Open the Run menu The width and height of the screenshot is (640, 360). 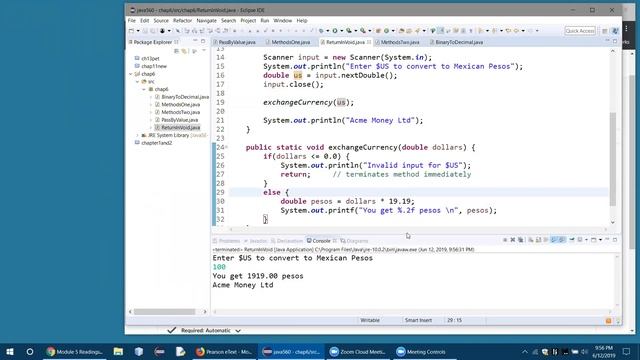pos(264,20)
